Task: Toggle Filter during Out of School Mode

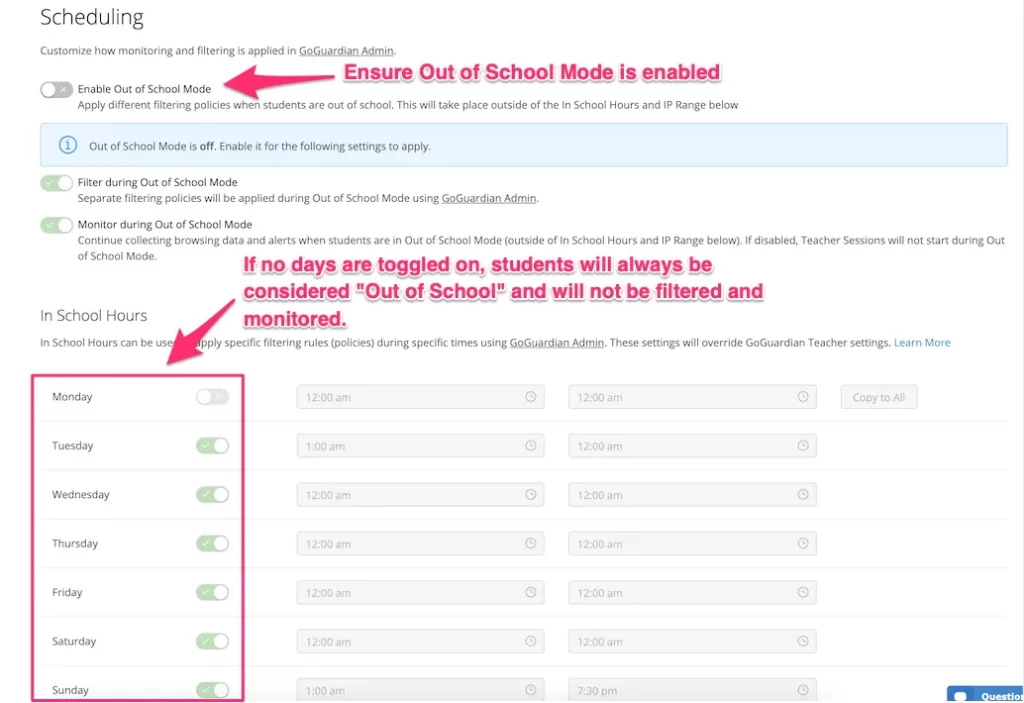Action: tap(56, 183)
